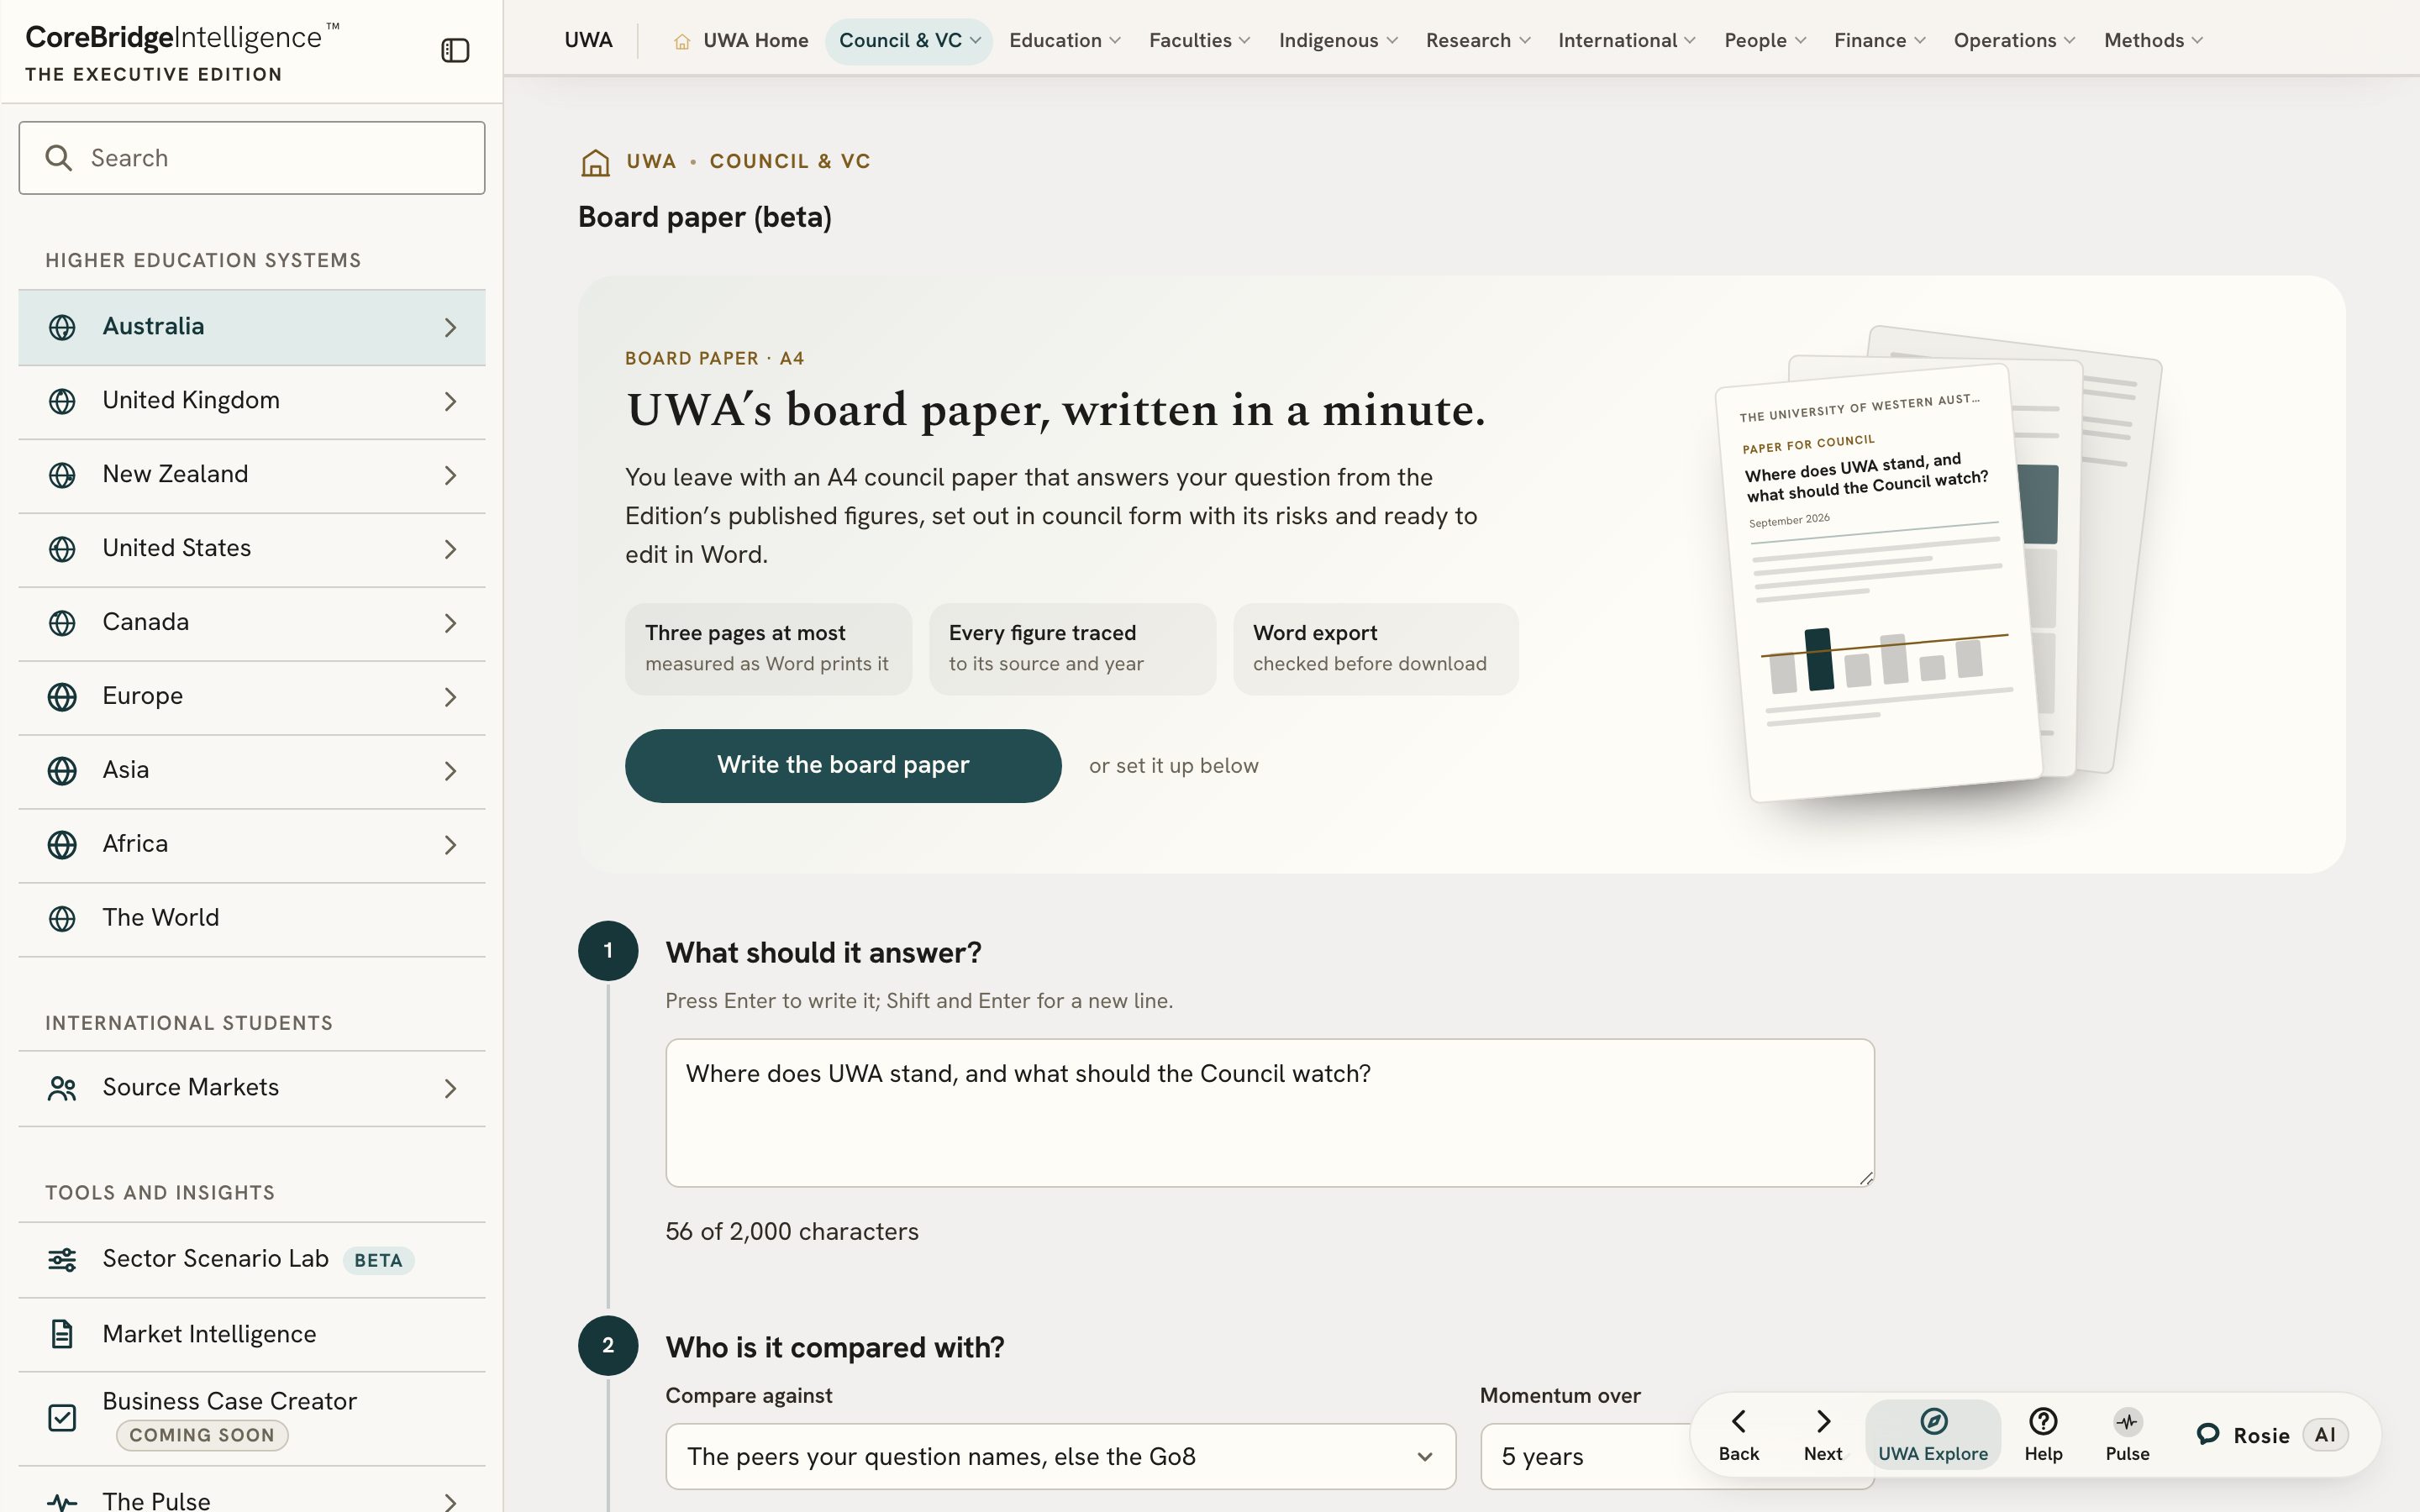The height and width of the screenshot is (1512, 2420).
Task: Click the globe icon beside United States
Action: 62,549
